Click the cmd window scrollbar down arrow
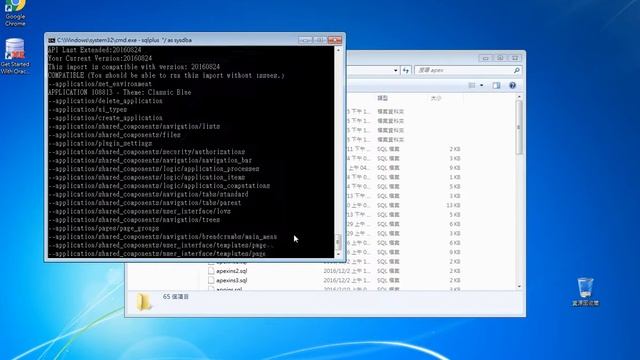Image resolution: width=640 pixels, height=360 pixels. 338,254
